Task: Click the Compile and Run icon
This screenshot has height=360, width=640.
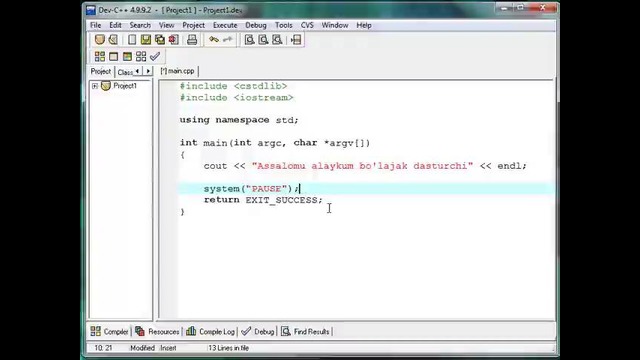Action: click(x=127, y=56)
